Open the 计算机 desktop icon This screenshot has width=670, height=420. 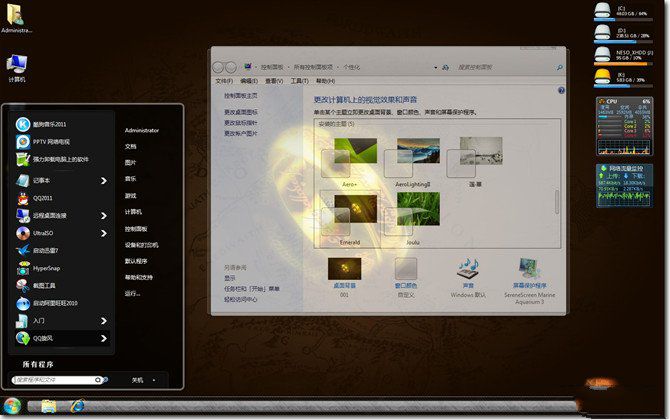(x=17, y=65)
